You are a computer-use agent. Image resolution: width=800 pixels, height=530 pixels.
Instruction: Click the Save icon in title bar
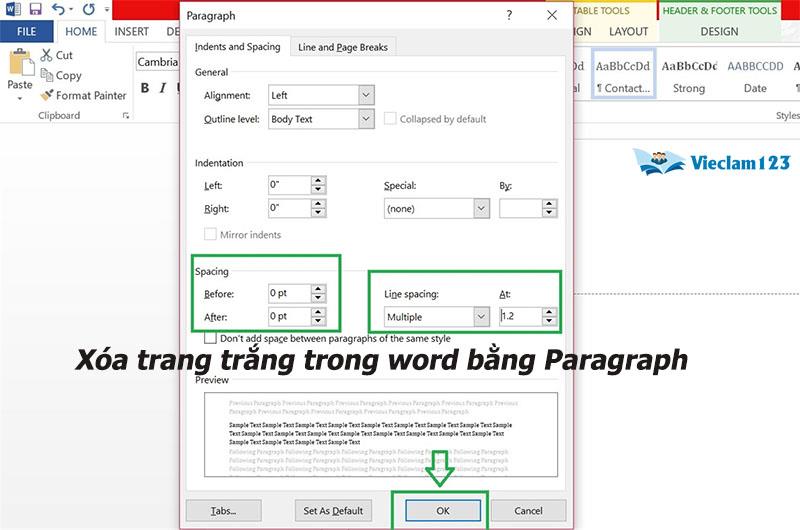pyautogui.click(x=35, y=9)
